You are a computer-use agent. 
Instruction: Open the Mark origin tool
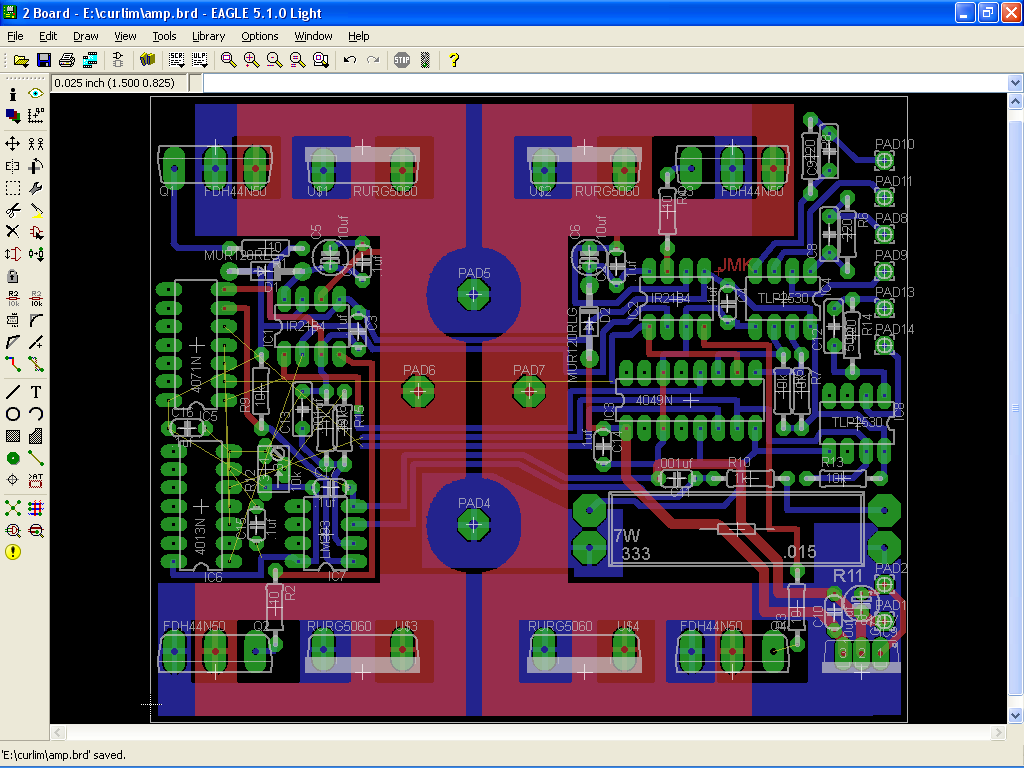pos(36,116)
